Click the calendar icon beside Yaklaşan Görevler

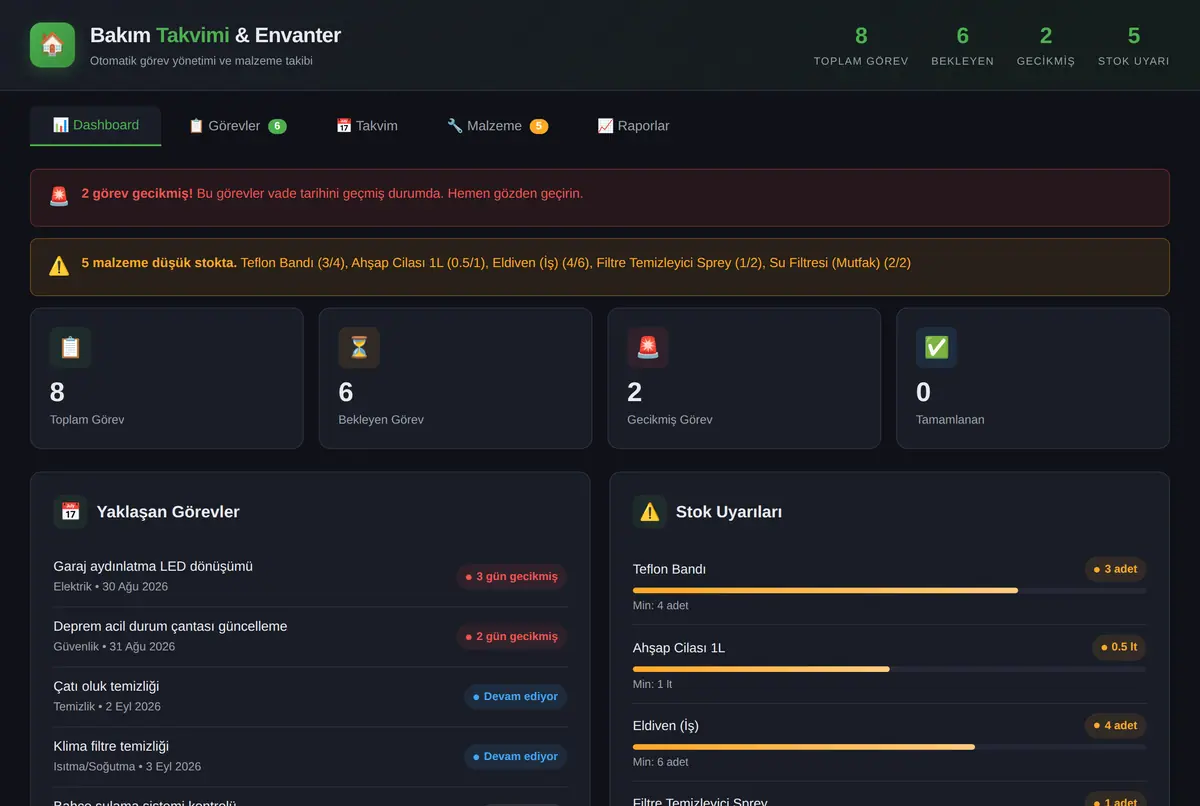[70, 512]
